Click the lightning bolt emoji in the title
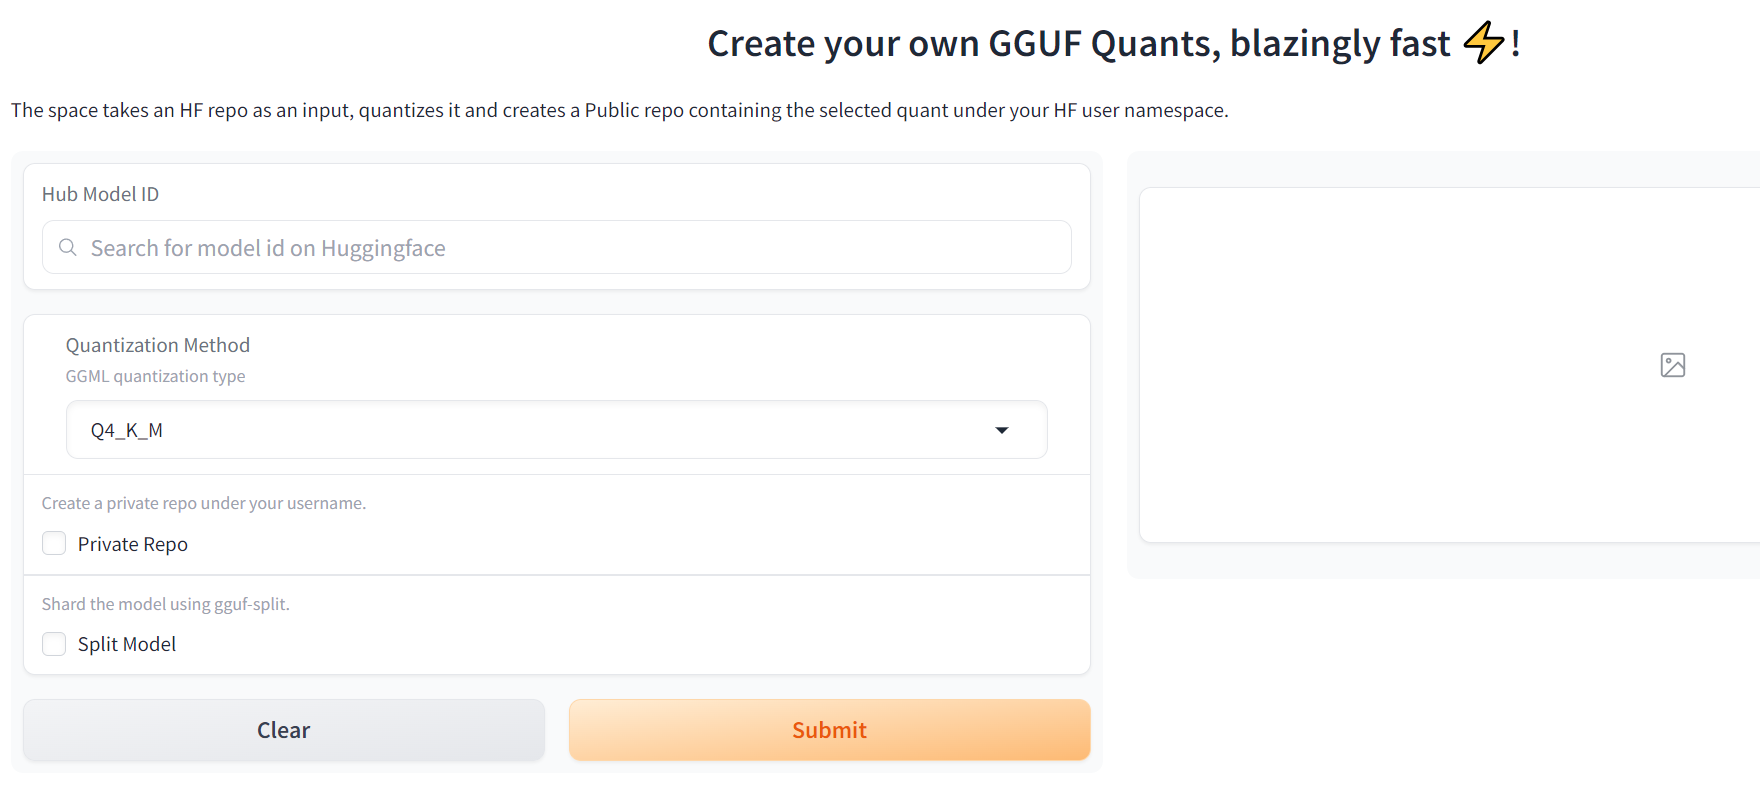1760x798 pixels. coord(1483,43)
